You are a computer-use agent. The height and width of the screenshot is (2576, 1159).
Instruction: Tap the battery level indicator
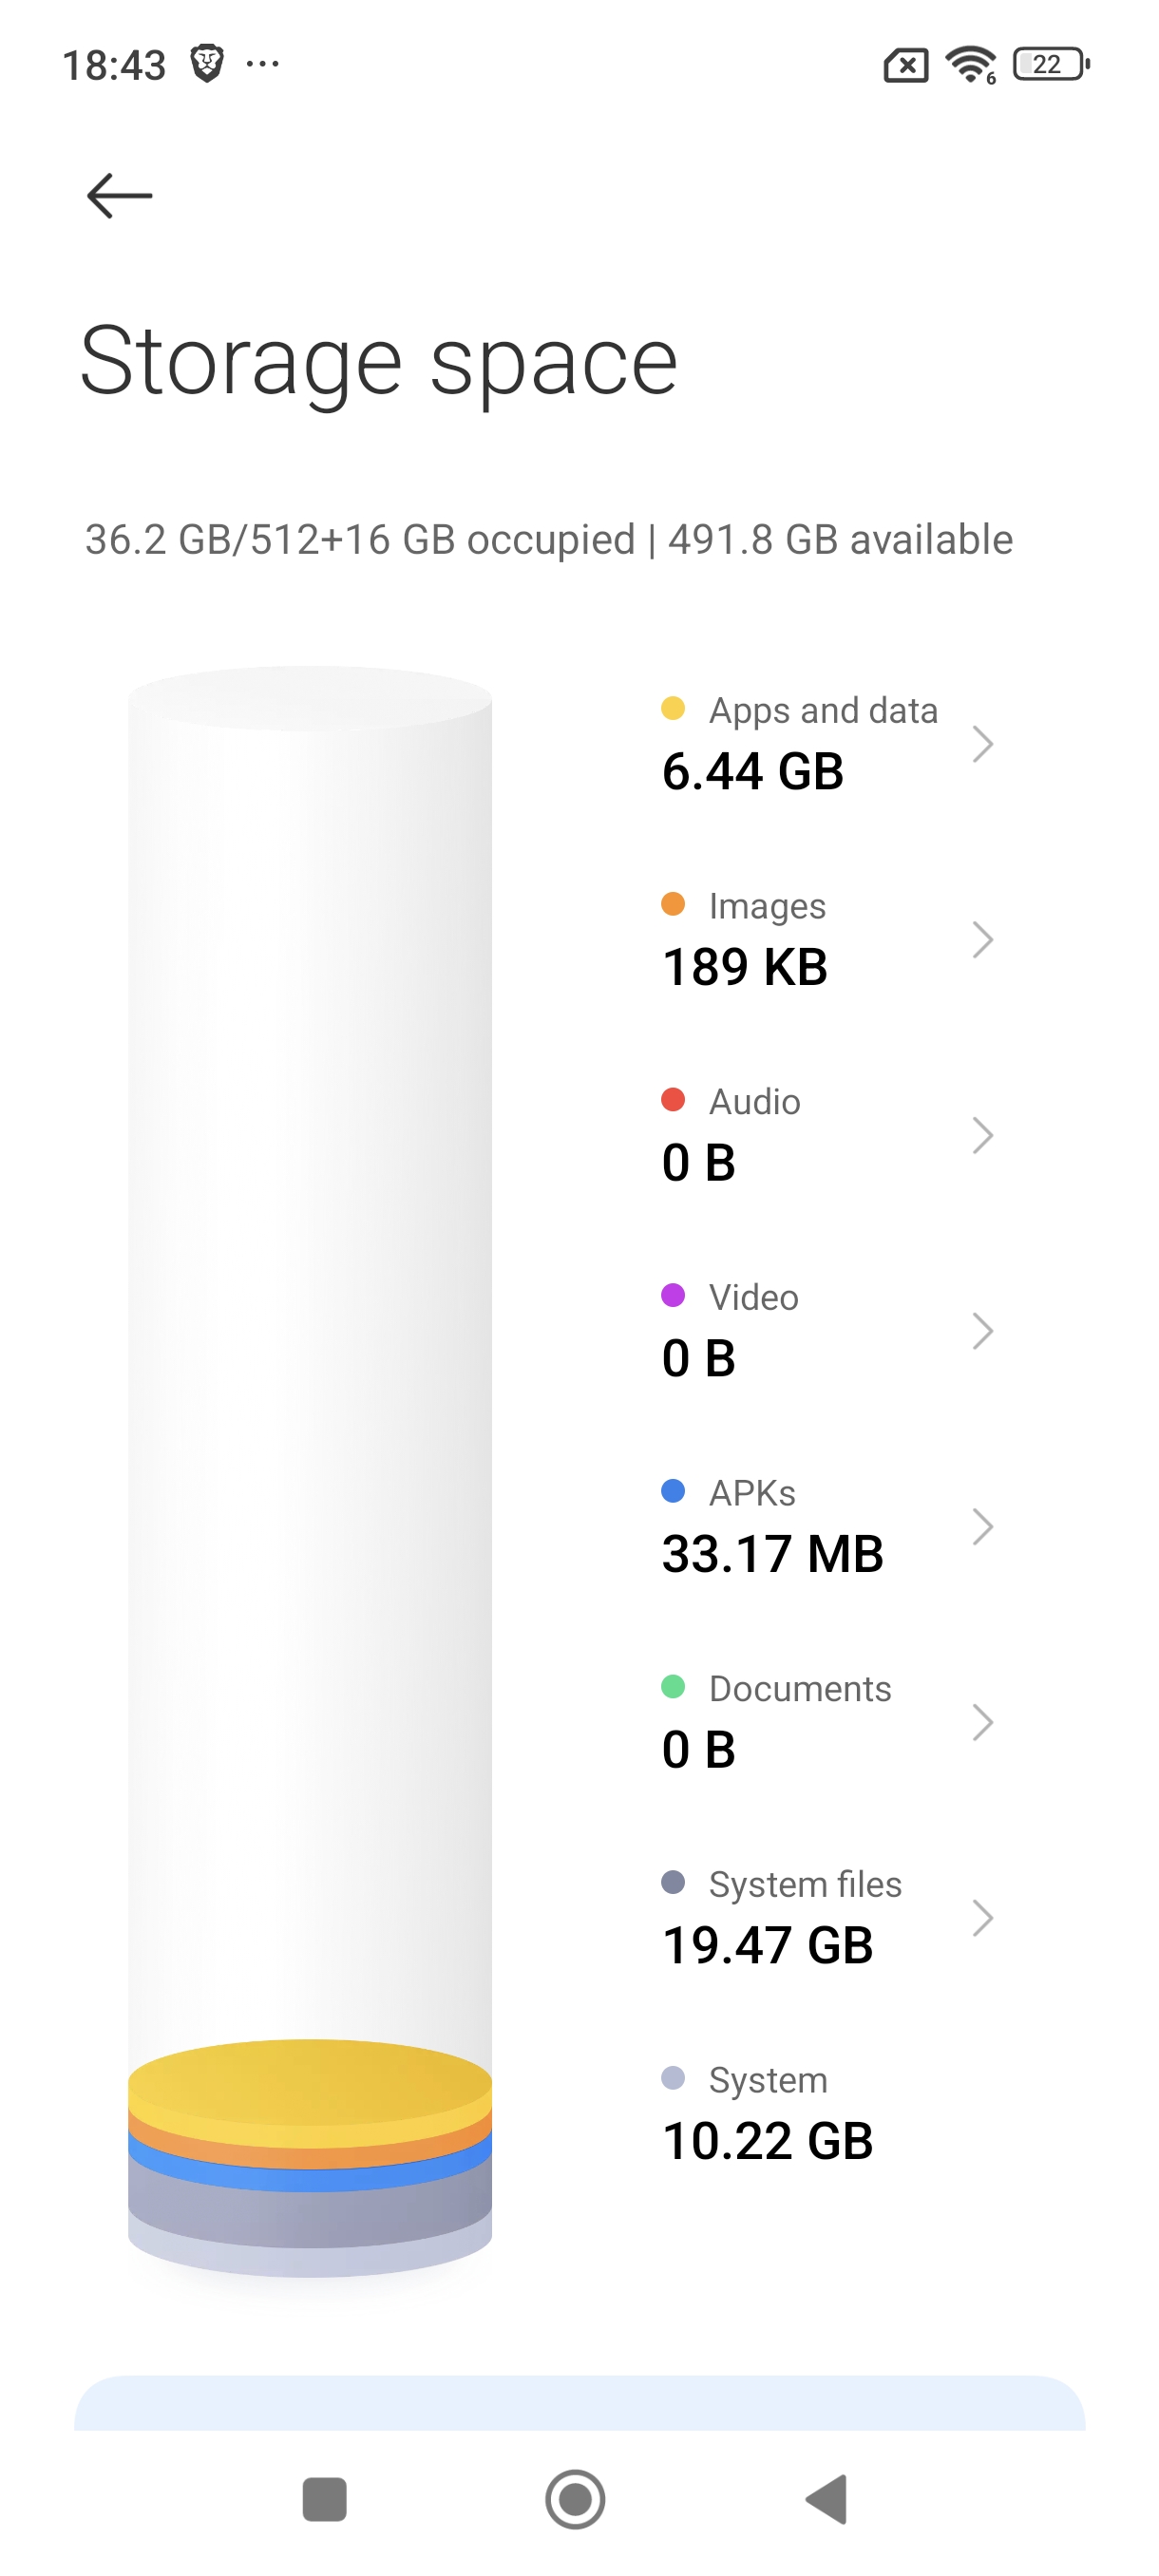coord(1050,65)
